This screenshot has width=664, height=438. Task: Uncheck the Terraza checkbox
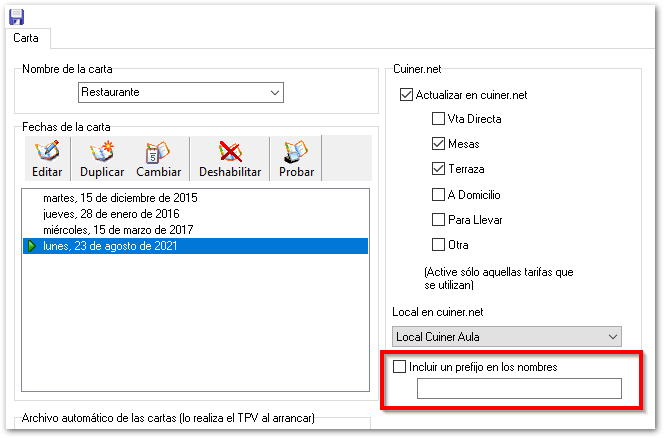[438, 169]
